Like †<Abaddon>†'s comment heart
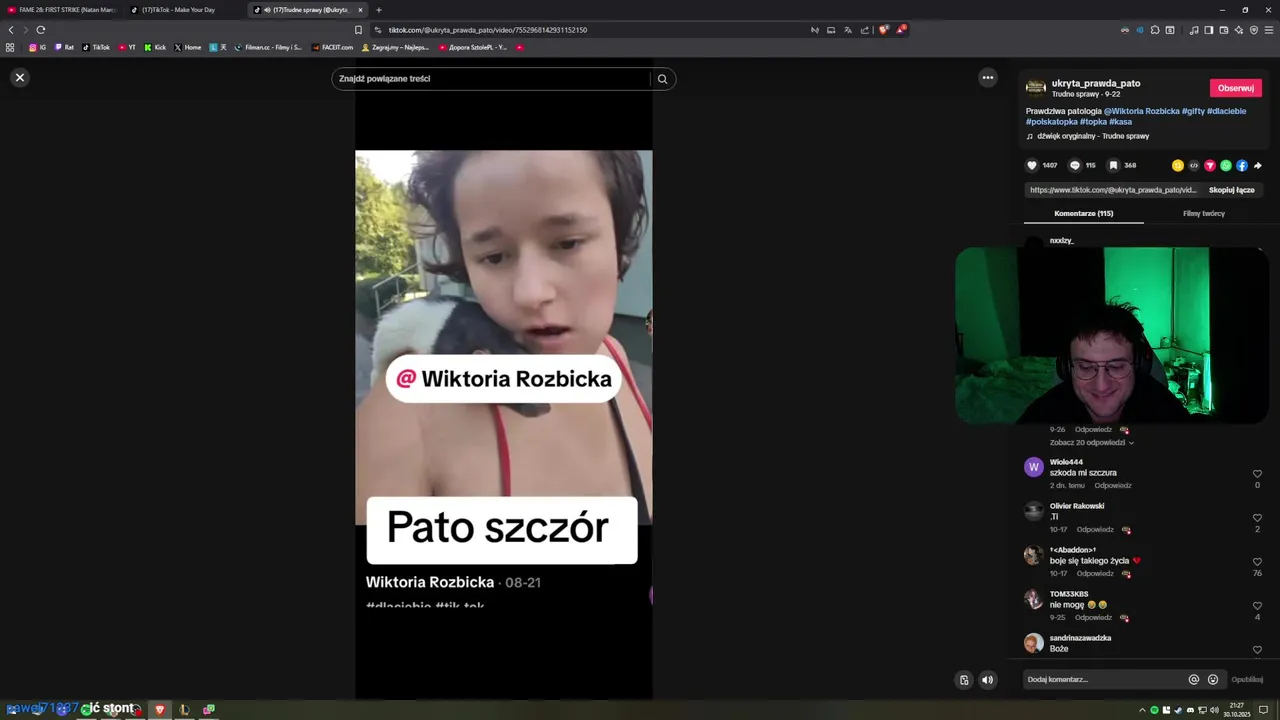The width and height of the screenshot is (1280, 720). tap(1257, 562)
